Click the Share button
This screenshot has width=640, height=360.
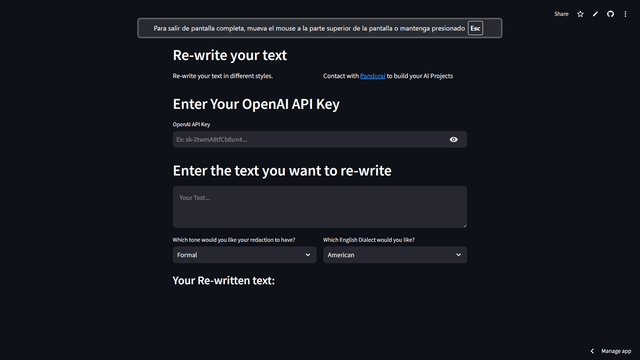[561, 14]
